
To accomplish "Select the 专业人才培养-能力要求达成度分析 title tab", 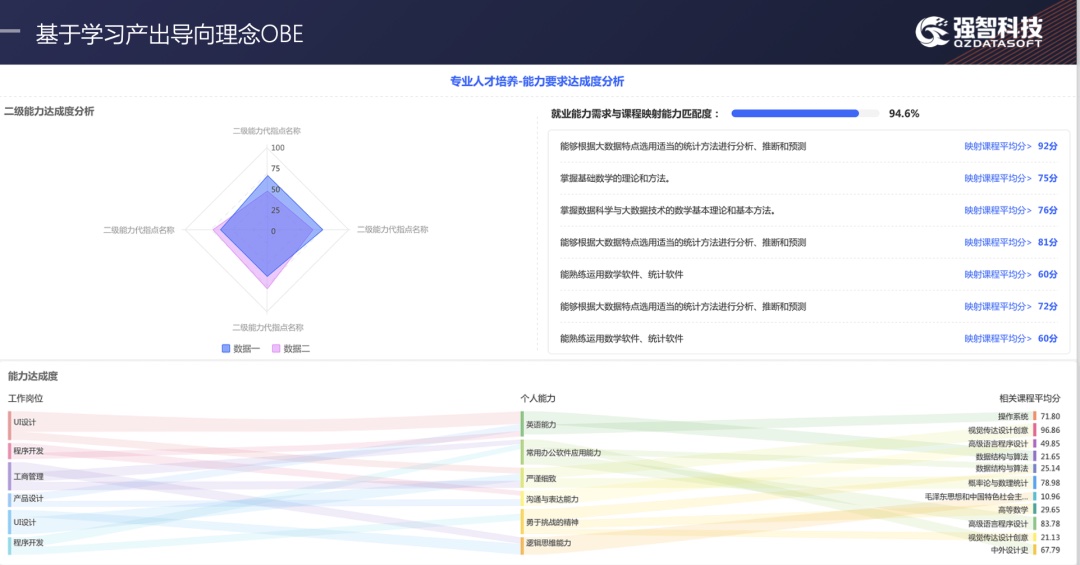I will (537, 81).
